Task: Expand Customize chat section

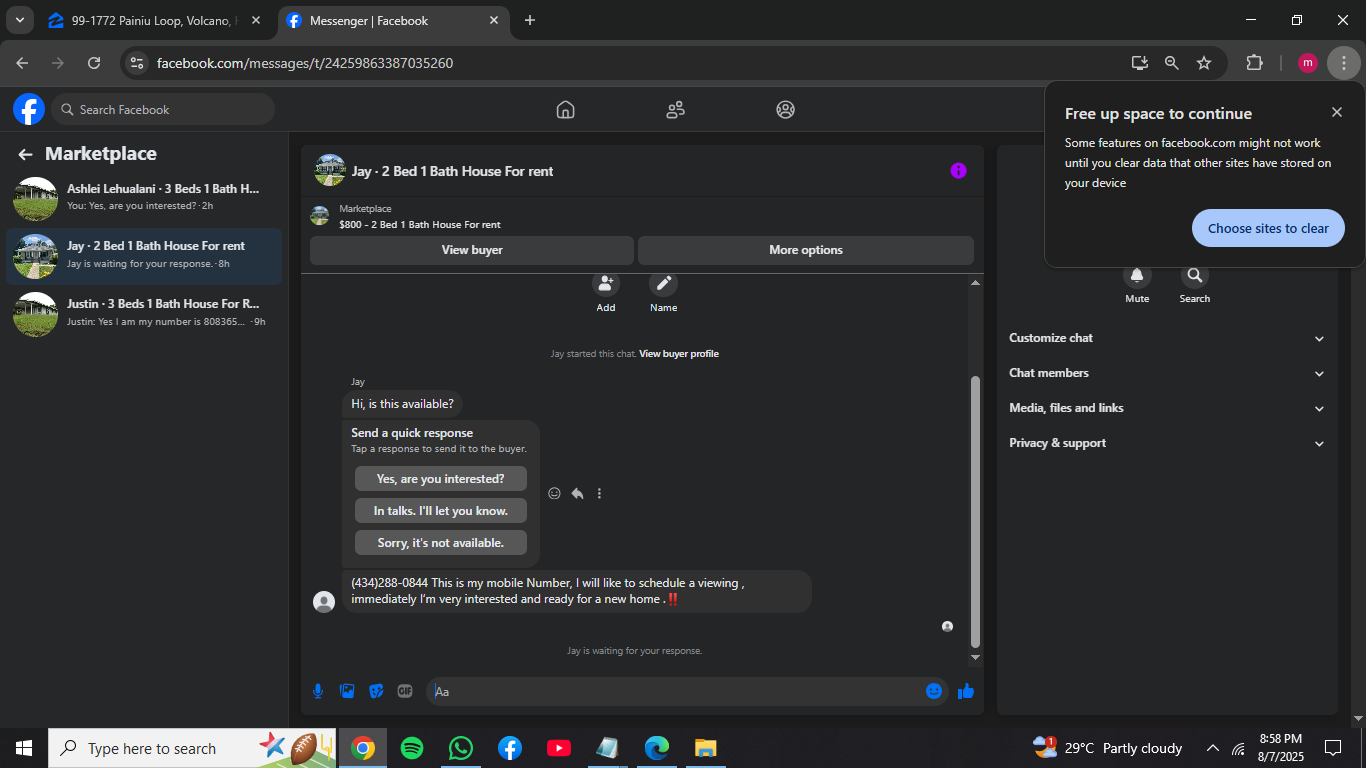Action: (1167, 338)
